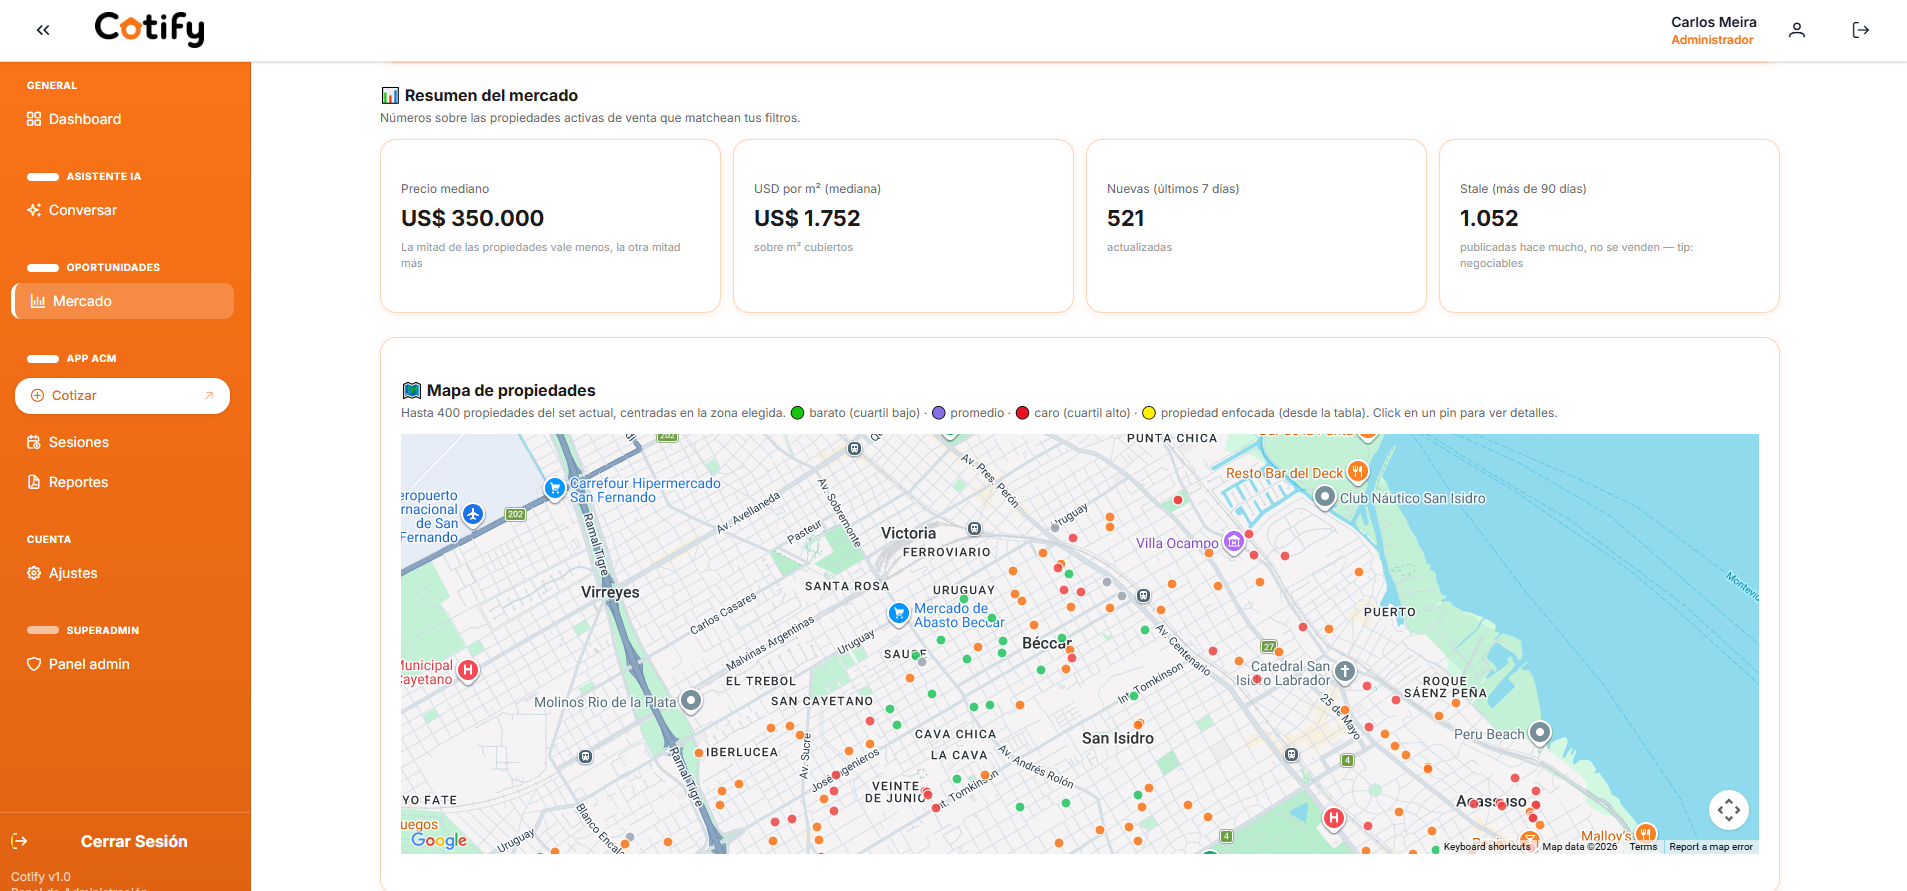Click the Municipal Cayetano hospital pin

(x=468, y=671)
